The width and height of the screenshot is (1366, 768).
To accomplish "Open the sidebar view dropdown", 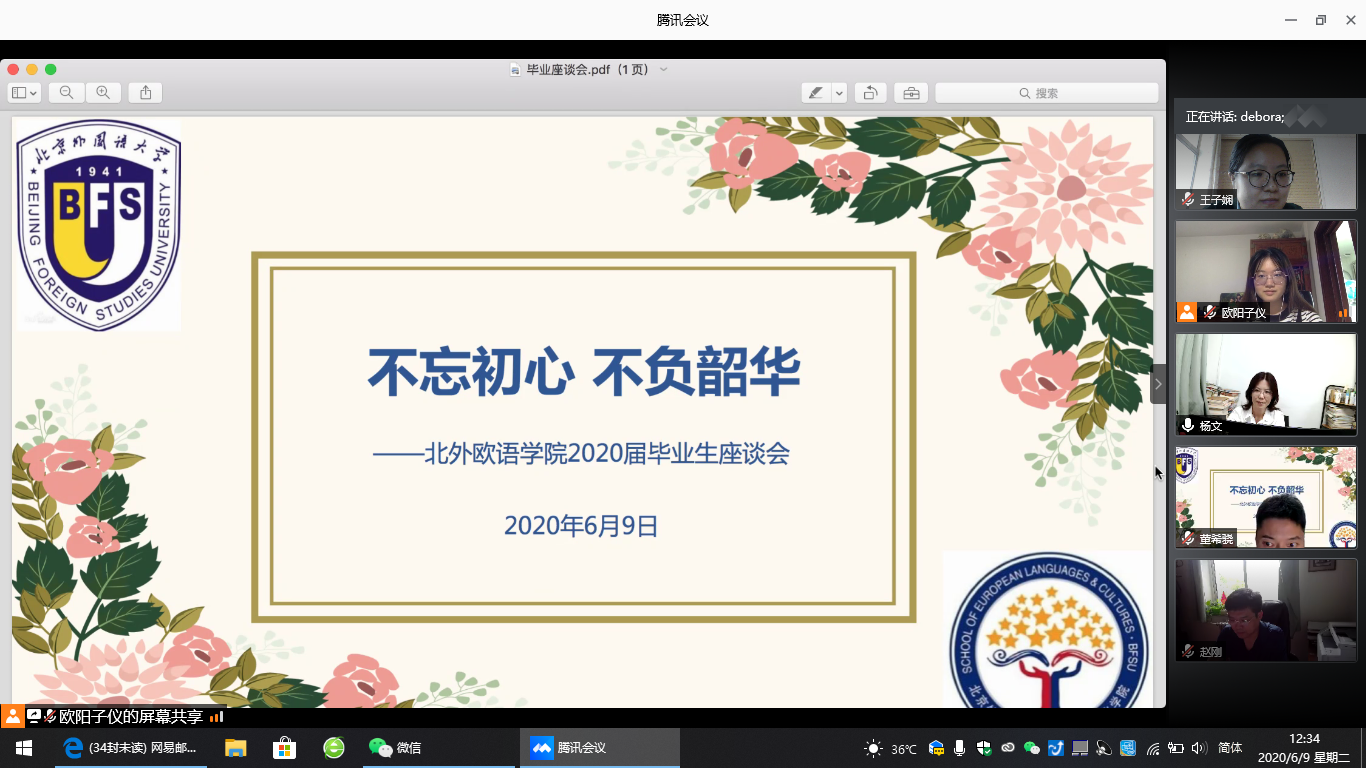I will point(24,93).
